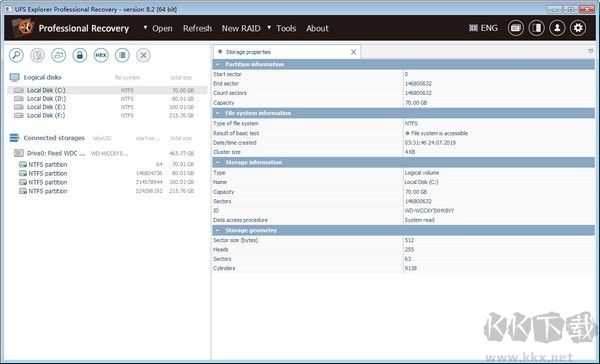600x364 pixels.
Task: Select NTFS partition starting at 524298192
Action: pos(107,191)
